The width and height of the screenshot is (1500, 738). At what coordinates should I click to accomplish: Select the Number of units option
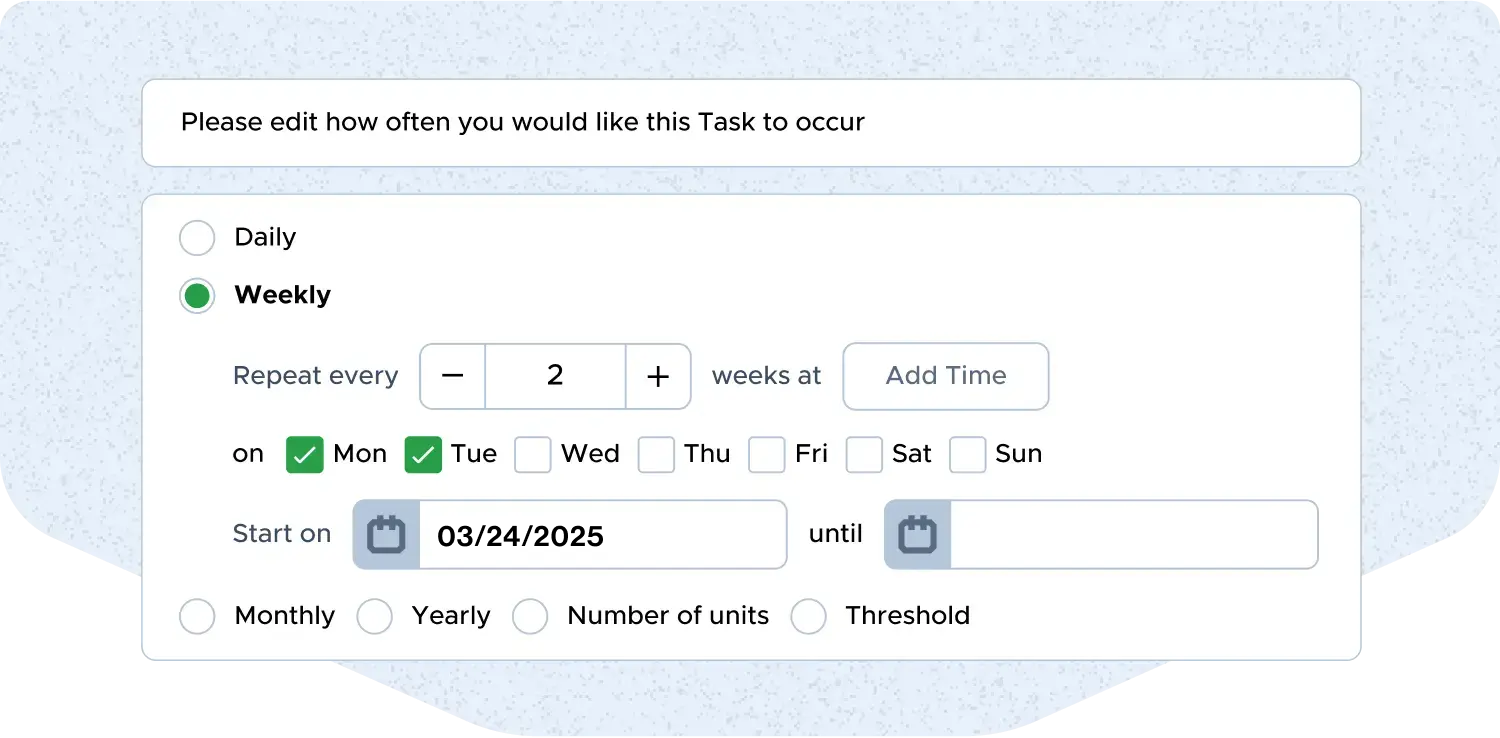[530, 616]
